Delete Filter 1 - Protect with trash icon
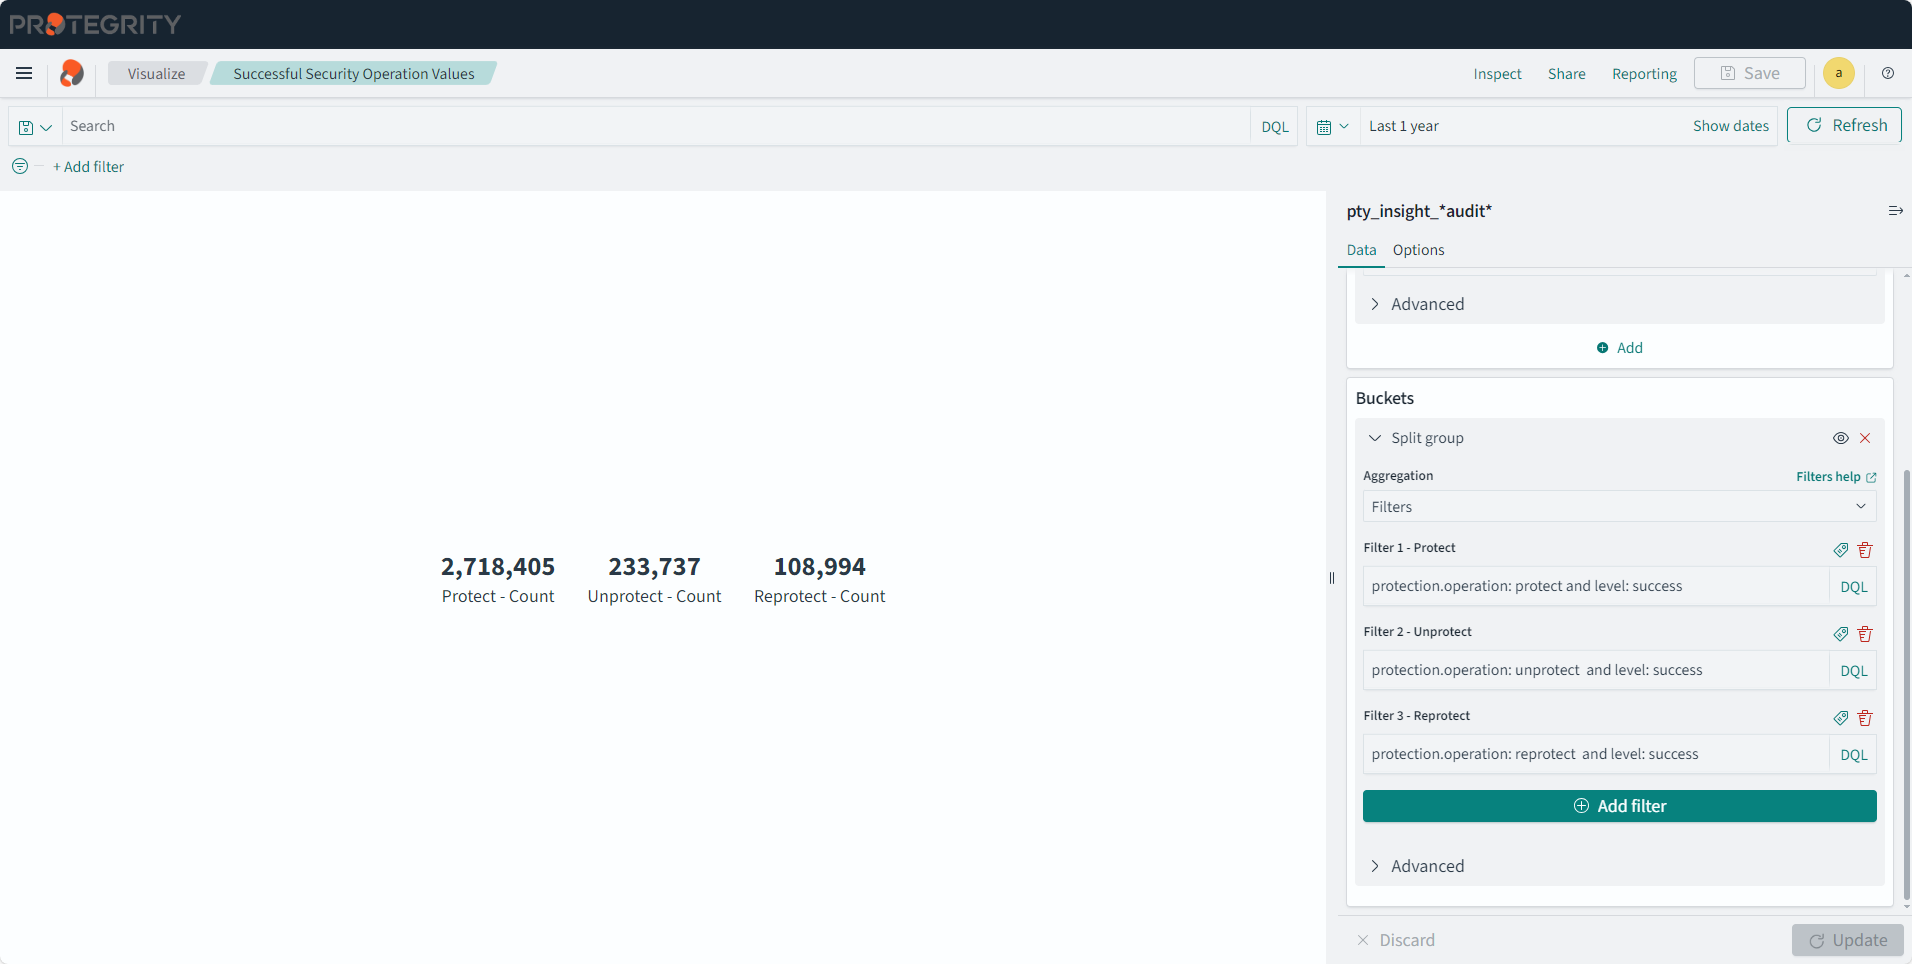1912x964 pixels. 1865,549
